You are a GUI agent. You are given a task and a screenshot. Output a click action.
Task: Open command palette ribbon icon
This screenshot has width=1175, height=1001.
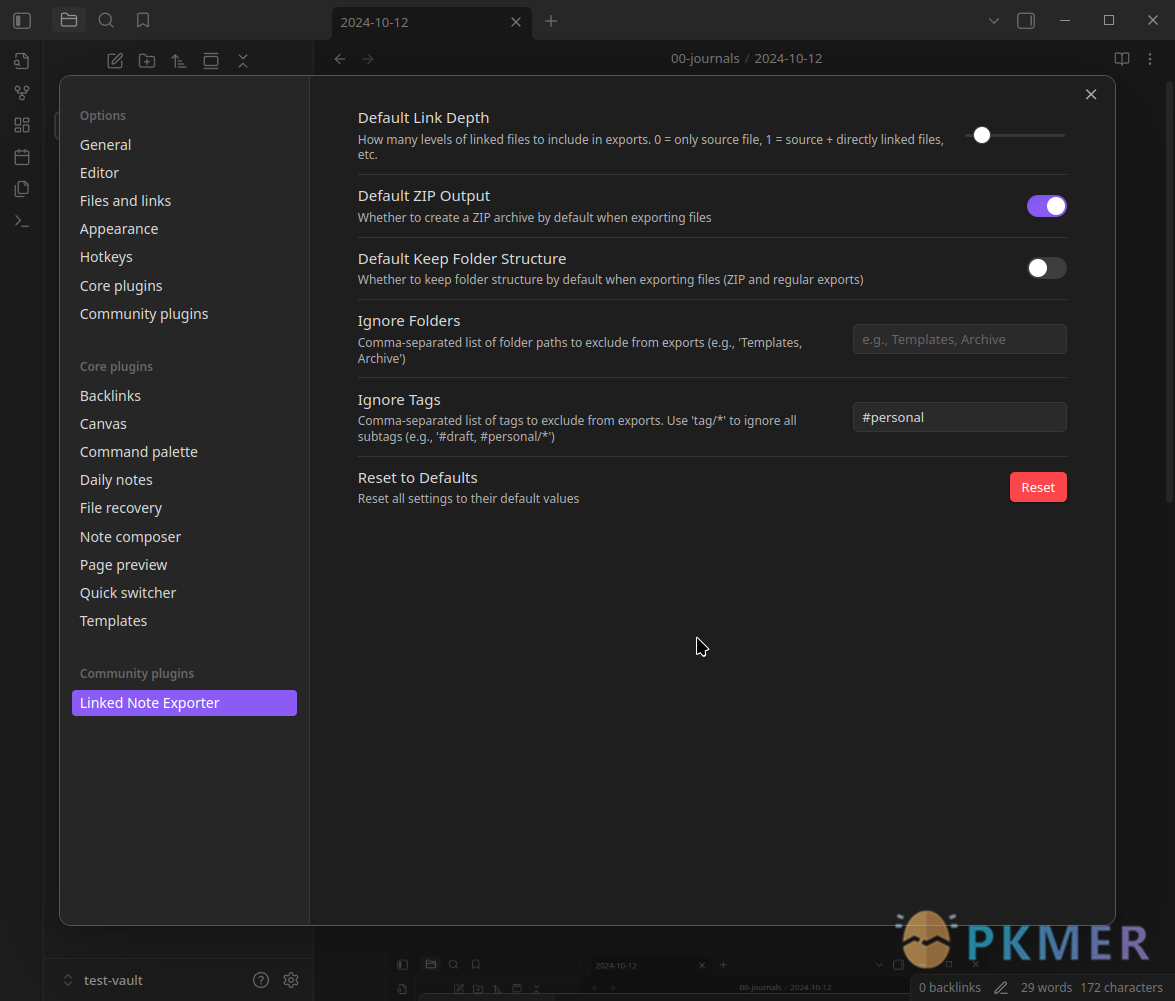click(x=22, y=221)
